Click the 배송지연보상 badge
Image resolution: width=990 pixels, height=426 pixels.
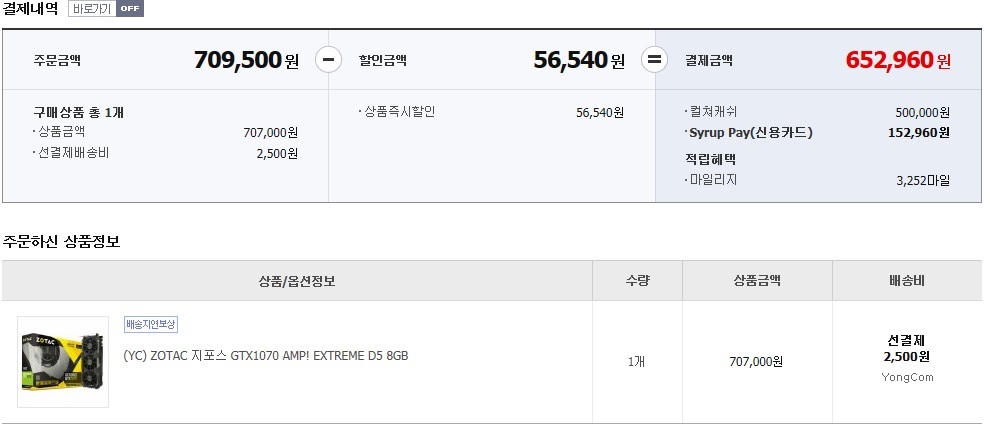point(151,324)
